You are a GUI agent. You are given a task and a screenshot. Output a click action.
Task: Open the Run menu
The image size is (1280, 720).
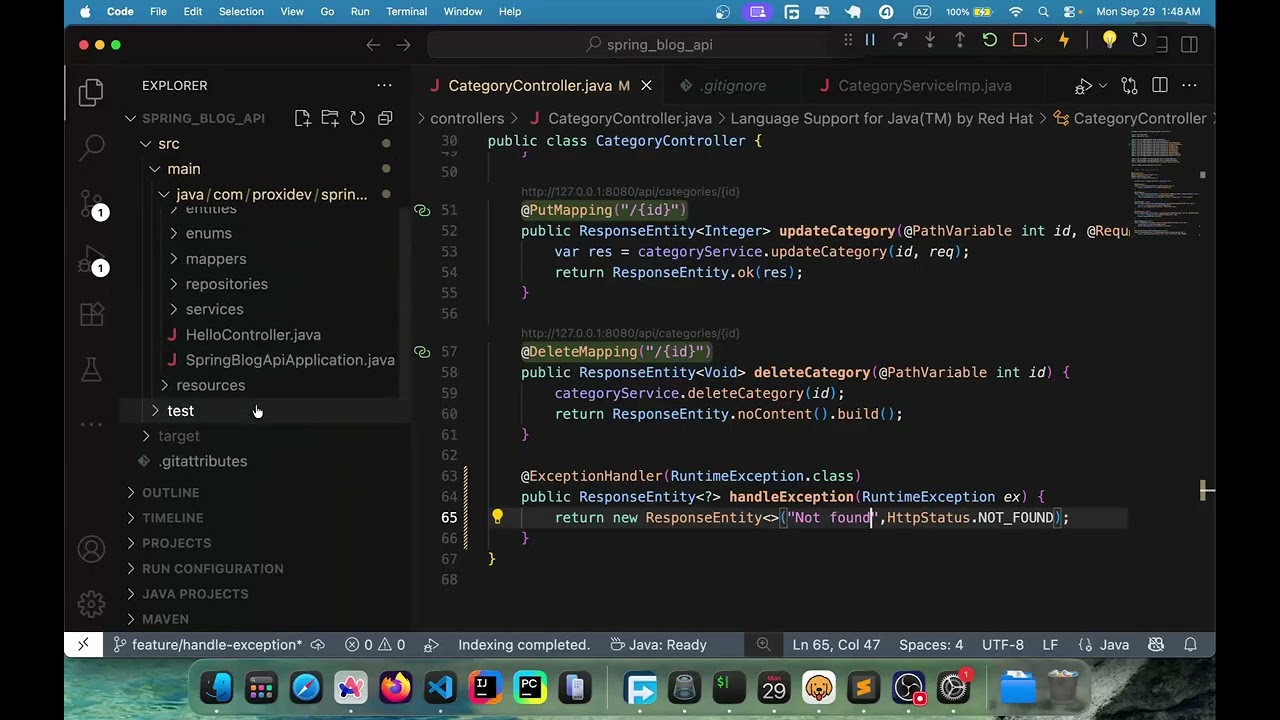point(360,12)
